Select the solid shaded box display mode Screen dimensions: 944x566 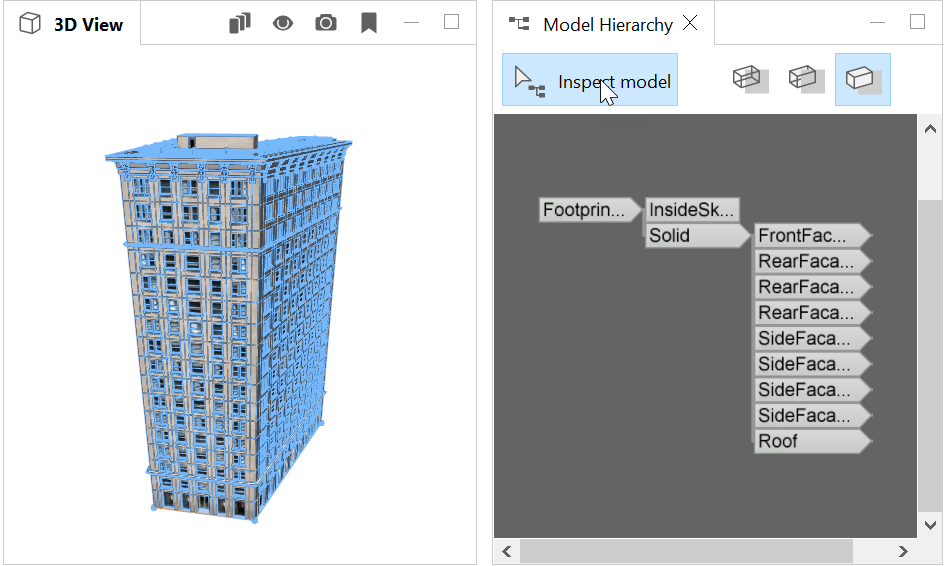click(x=862, y=79)
